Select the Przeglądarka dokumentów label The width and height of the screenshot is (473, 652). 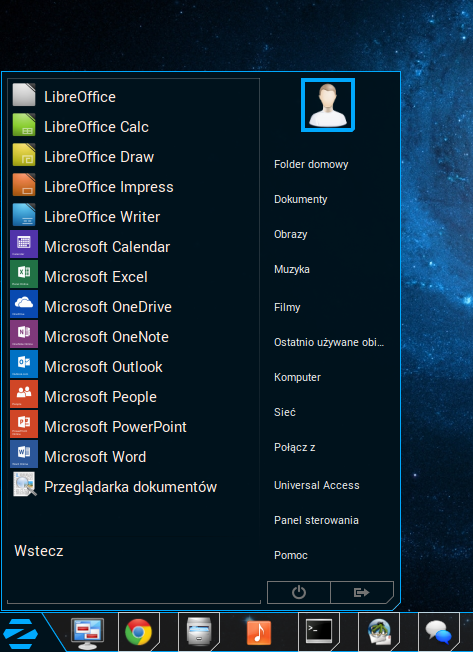tap(131, 487)
